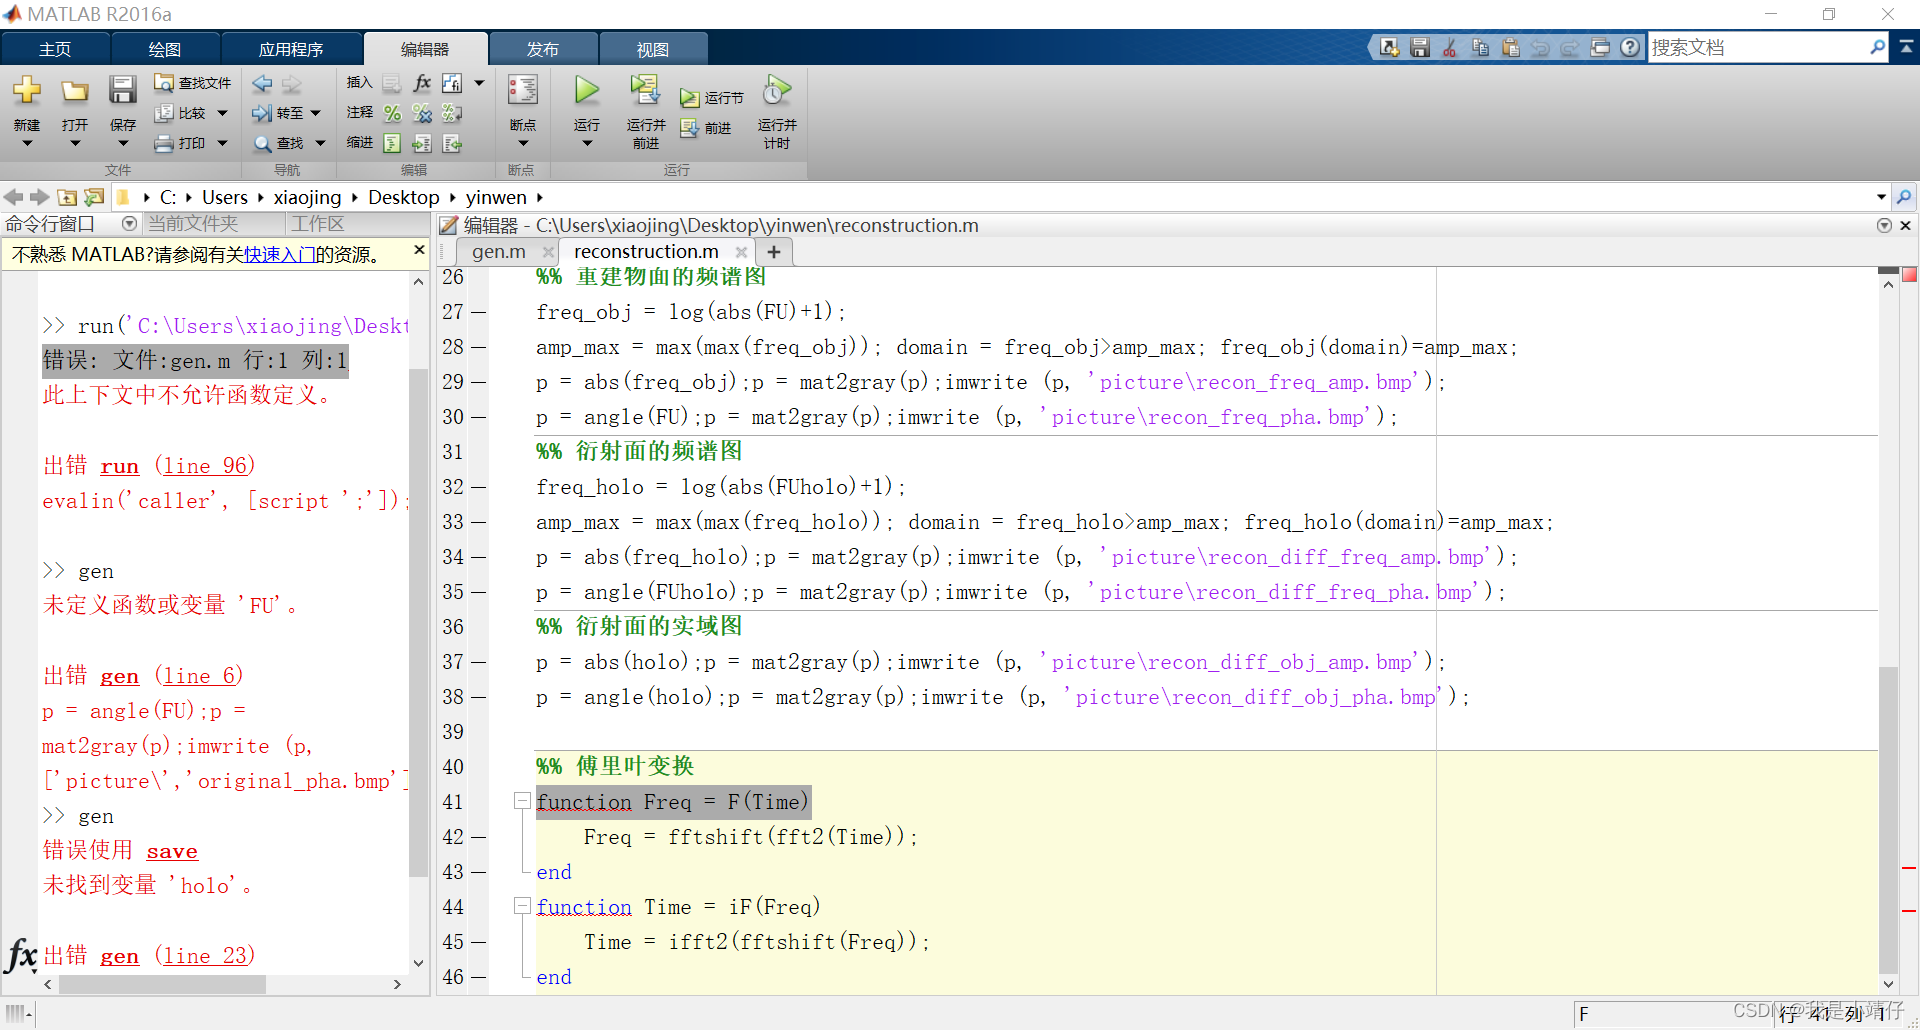Click the smart indent icon

pos(392,144)
